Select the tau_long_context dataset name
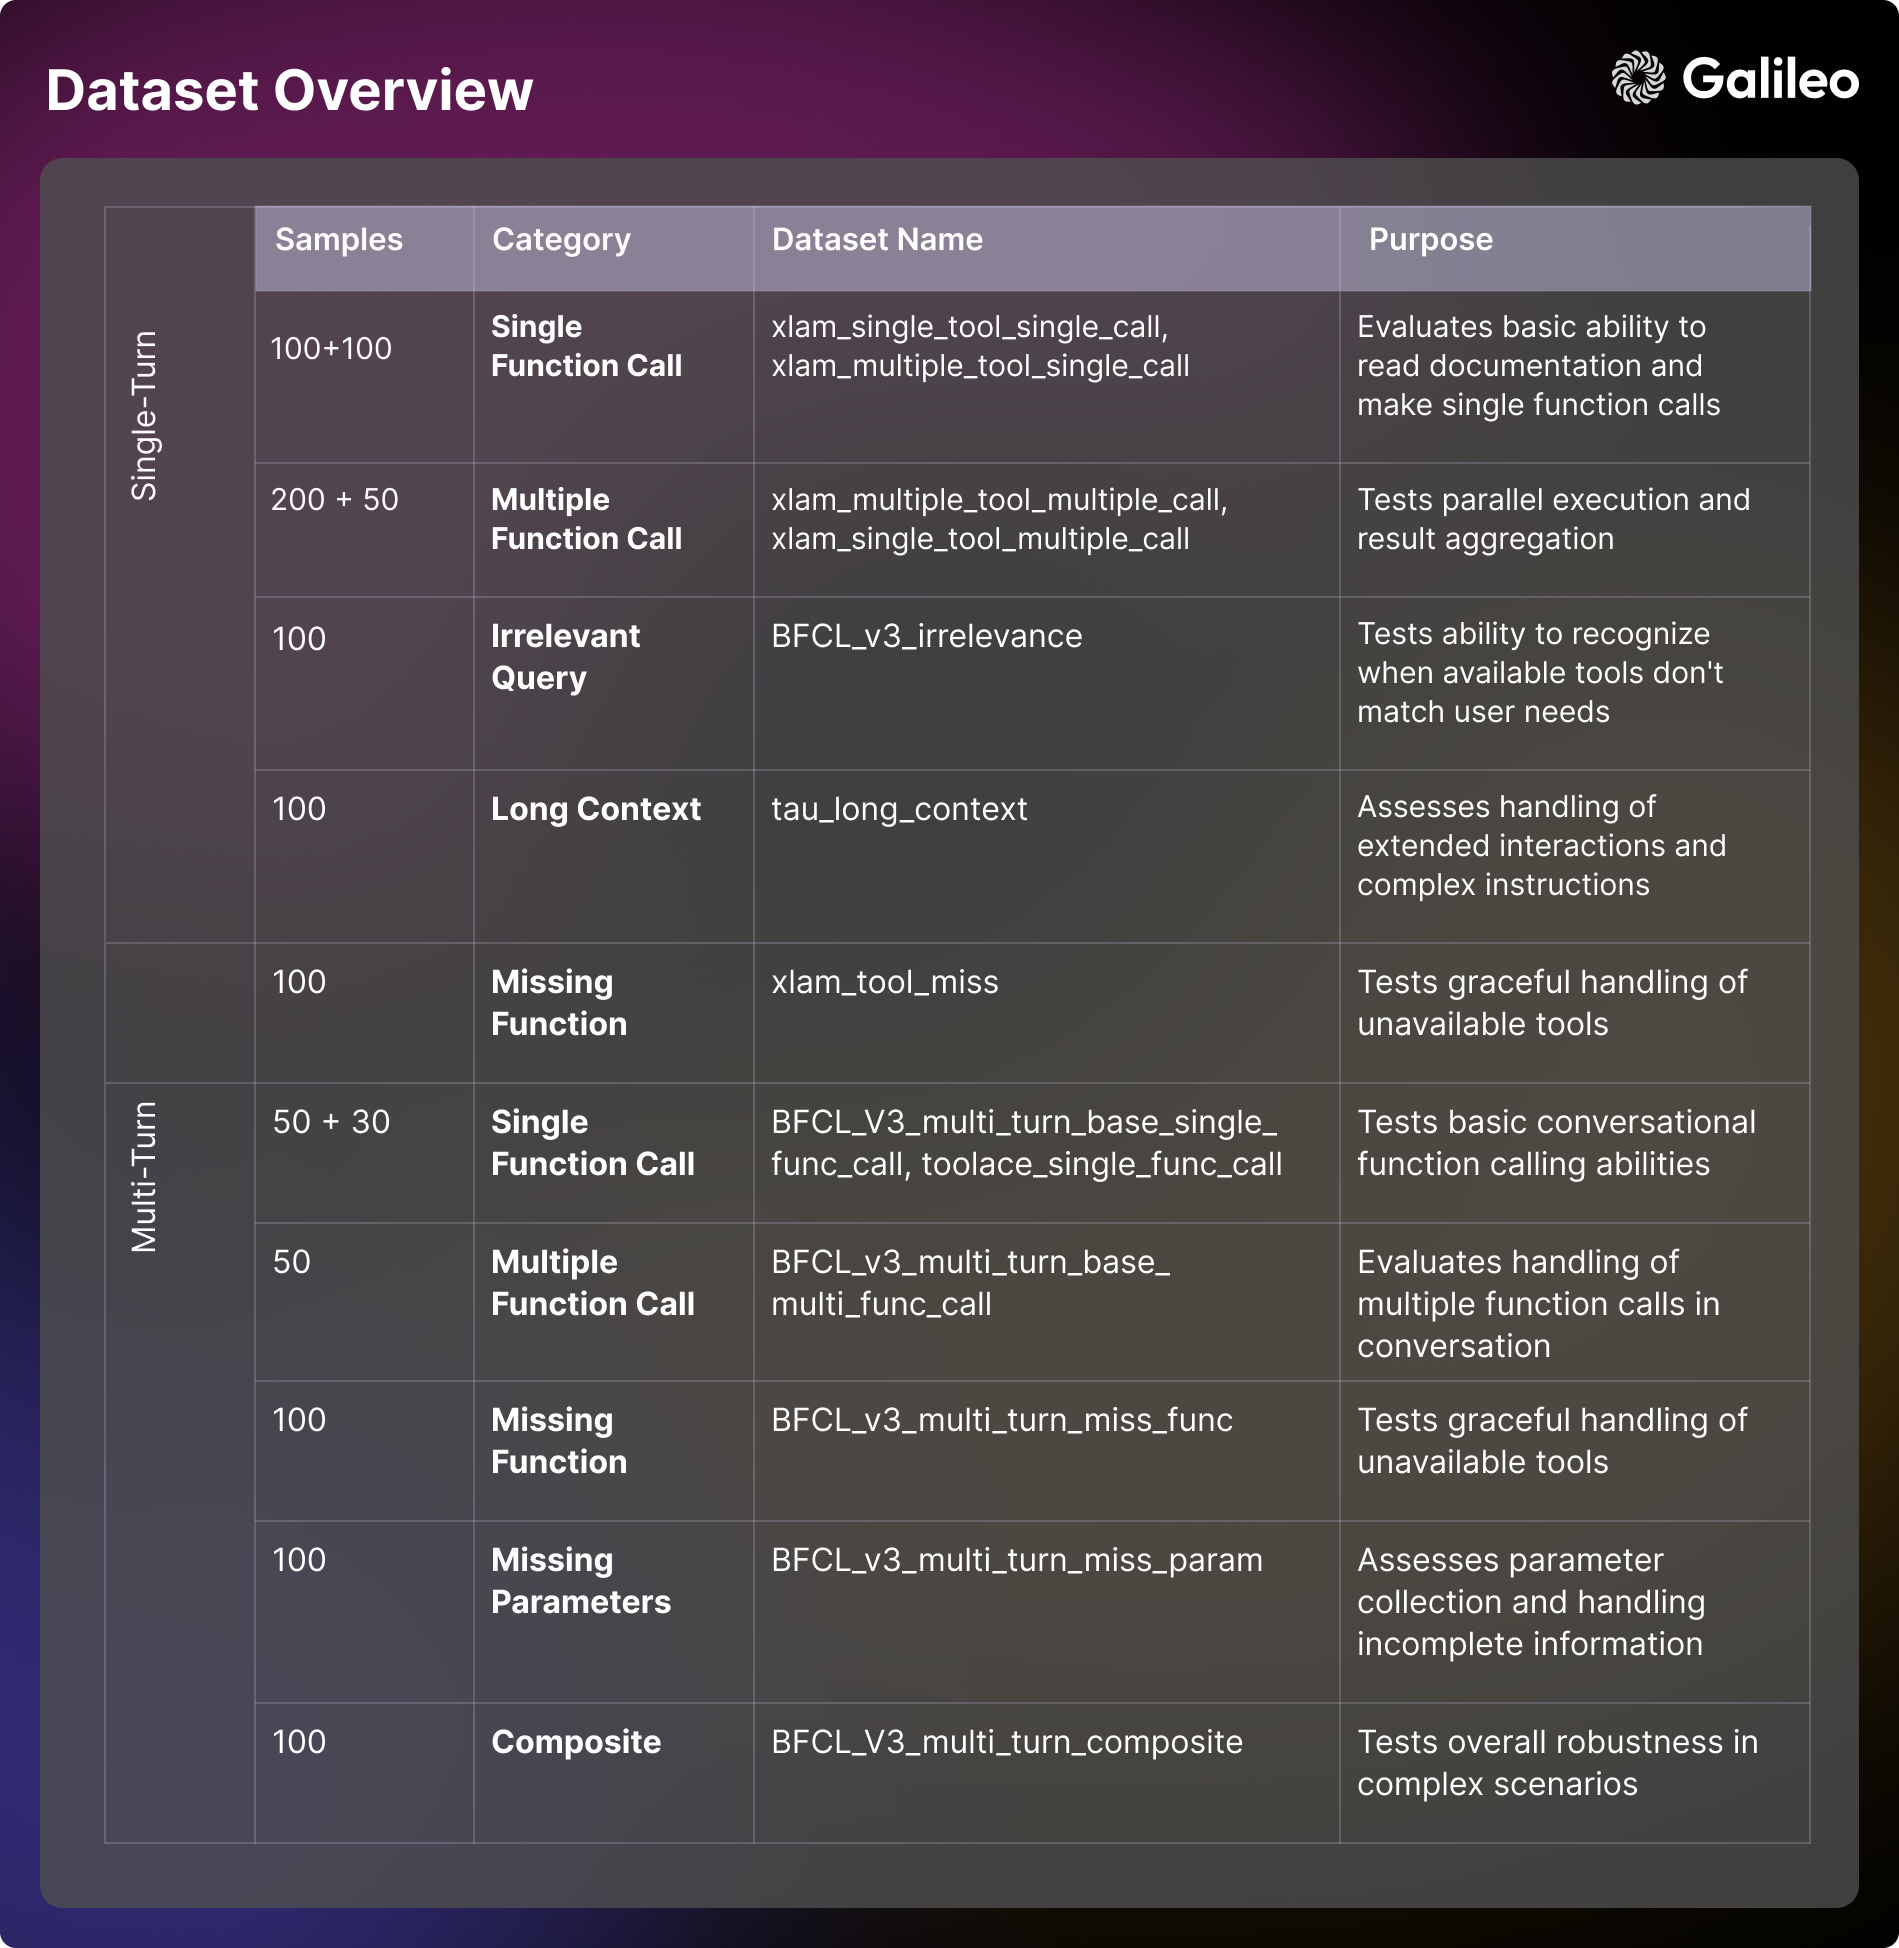1899x1948 pixels. 898,809
